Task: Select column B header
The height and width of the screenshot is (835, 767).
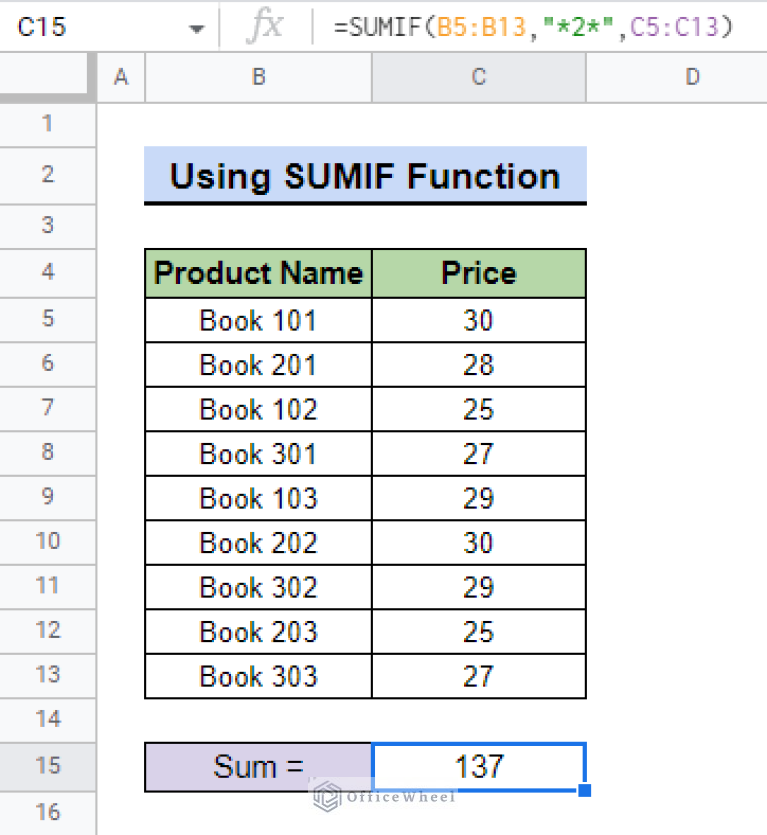Action: pos(258,77)
